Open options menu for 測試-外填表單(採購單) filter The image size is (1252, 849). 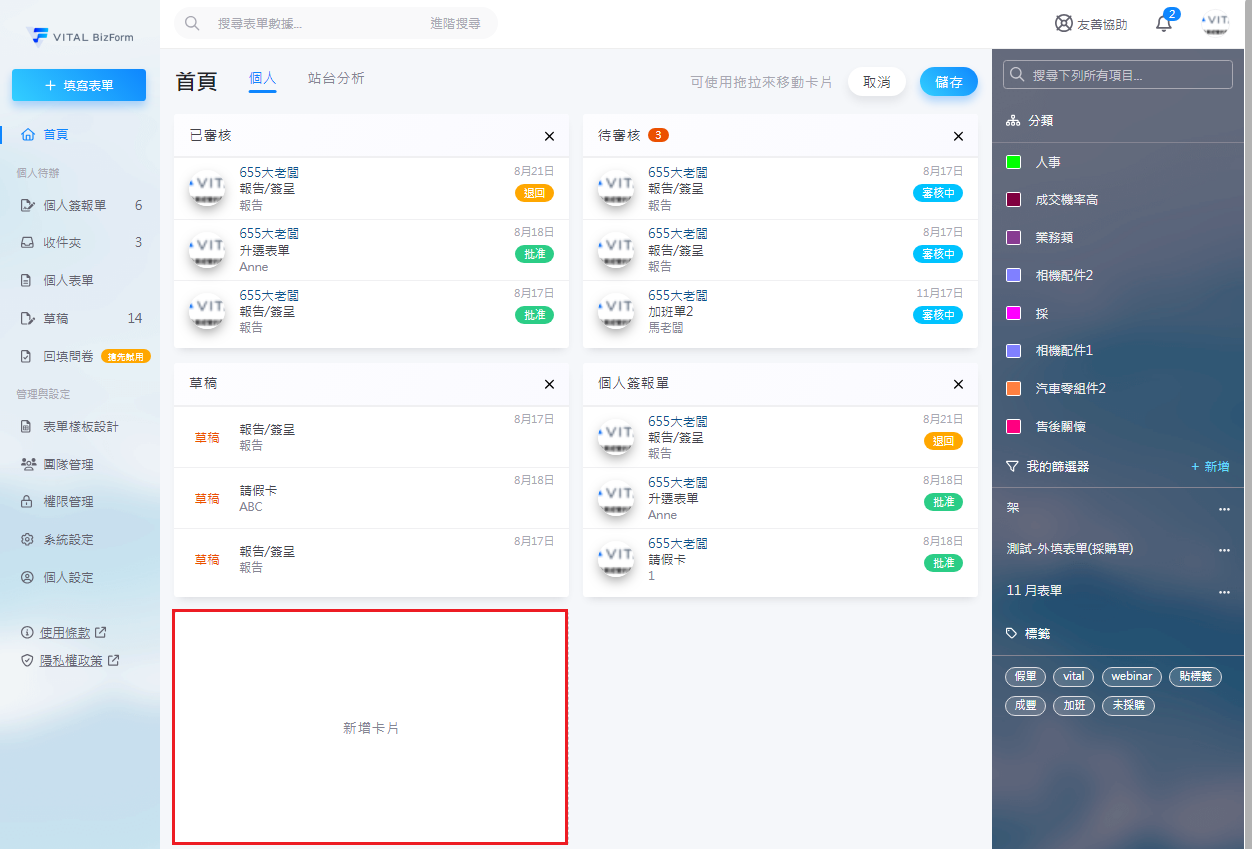pyautogui.click(x=1224, y=550)
